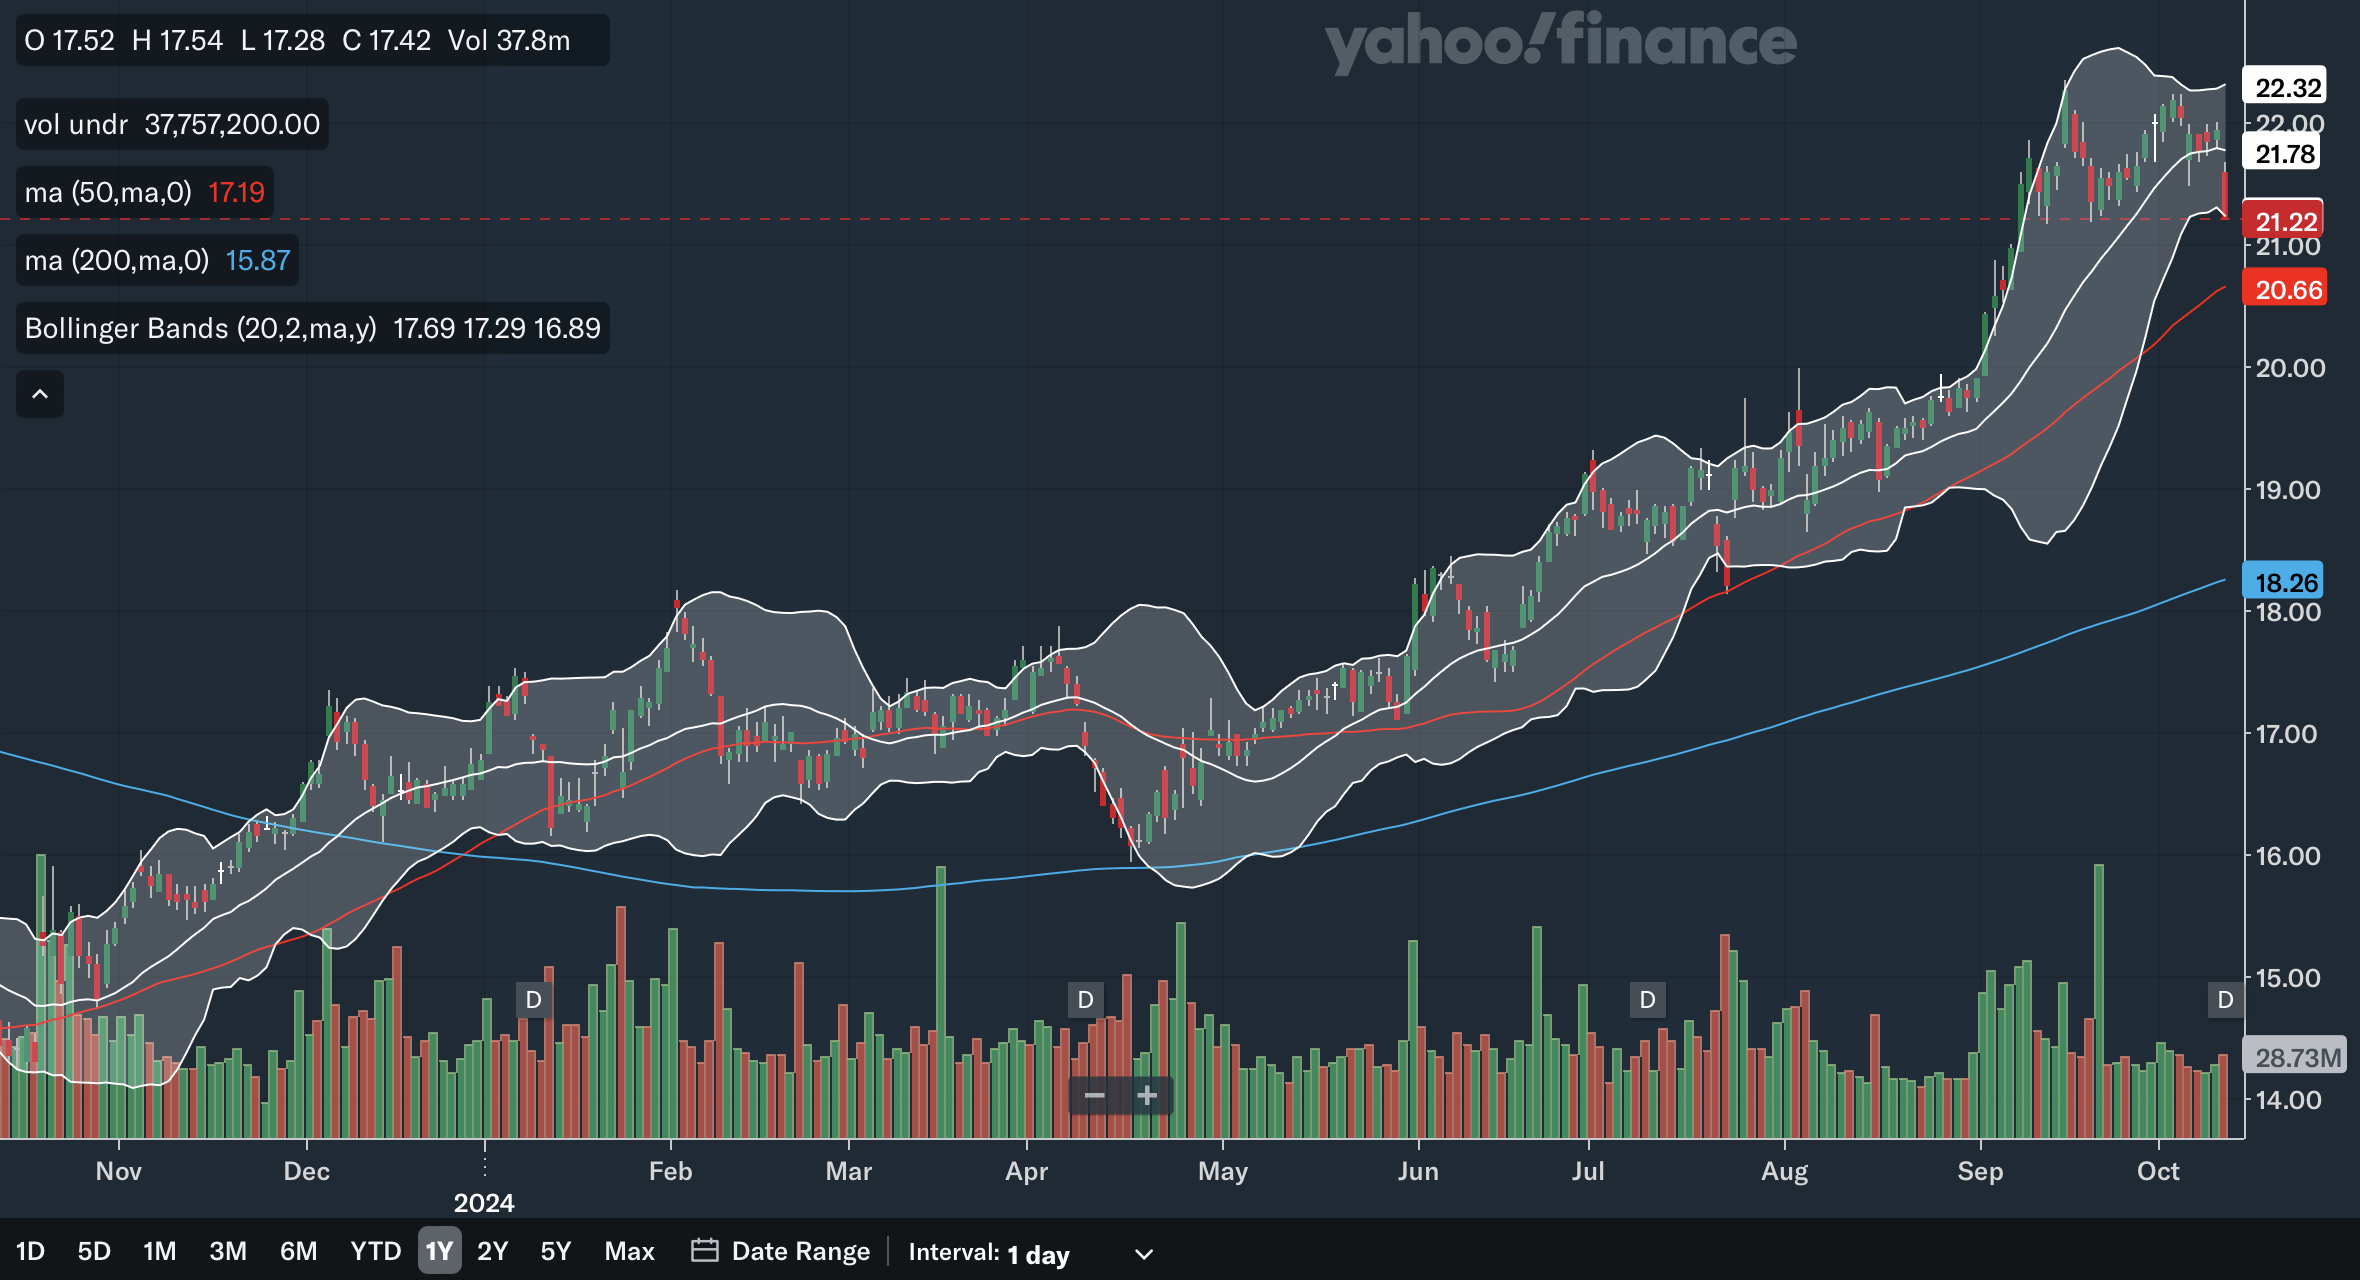
Task: Collapse indicator legend with caret button
Action: (40, 394)
